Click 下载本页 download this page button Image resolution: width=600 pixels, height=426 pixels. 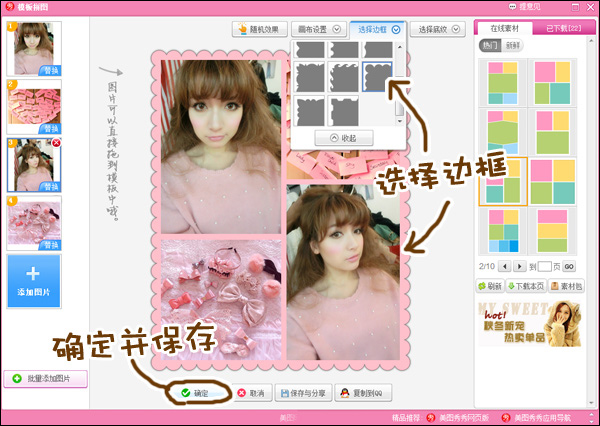click(x=525, y=287)
